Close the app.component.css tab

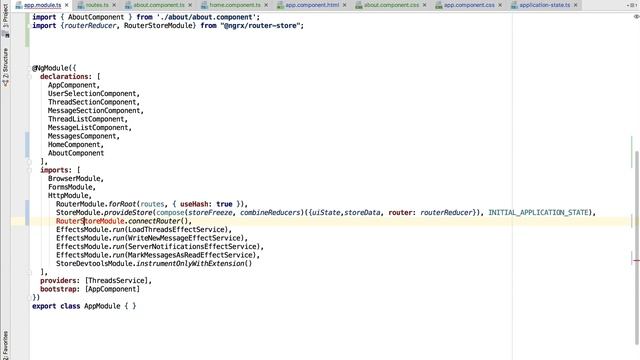500,5
